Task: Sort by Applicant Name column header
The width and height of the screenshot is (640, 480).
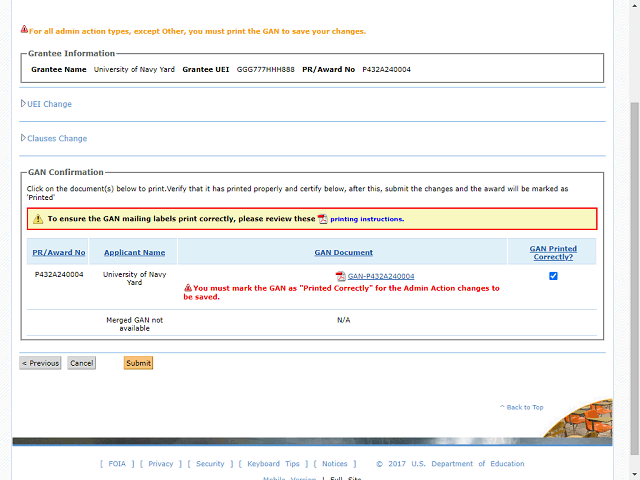Action: [x=134, y=253]
